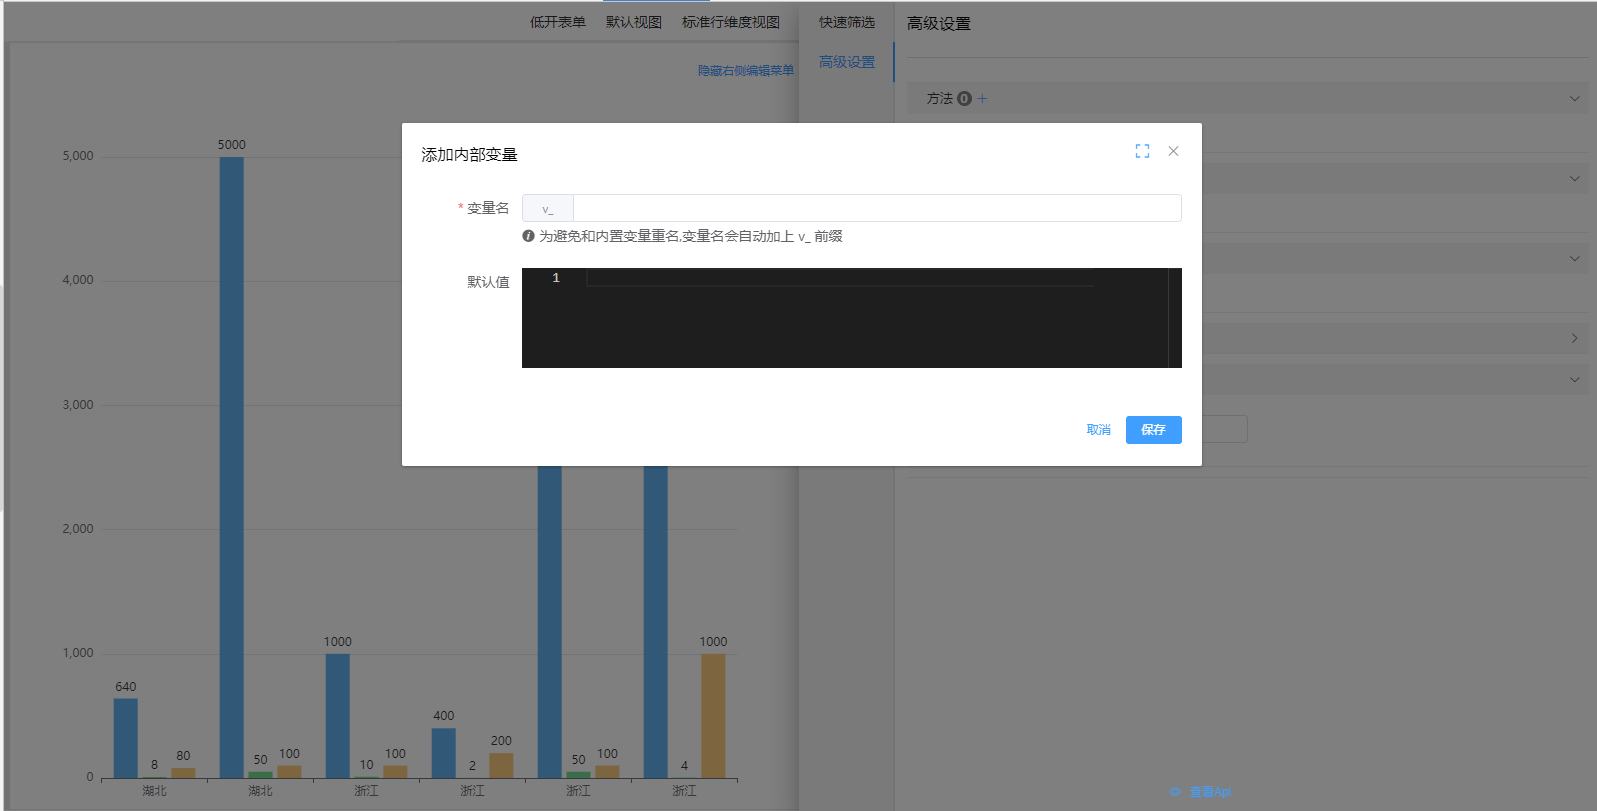
Task: Expand the right-arrow collapsed panel row
Action: 1574,338
